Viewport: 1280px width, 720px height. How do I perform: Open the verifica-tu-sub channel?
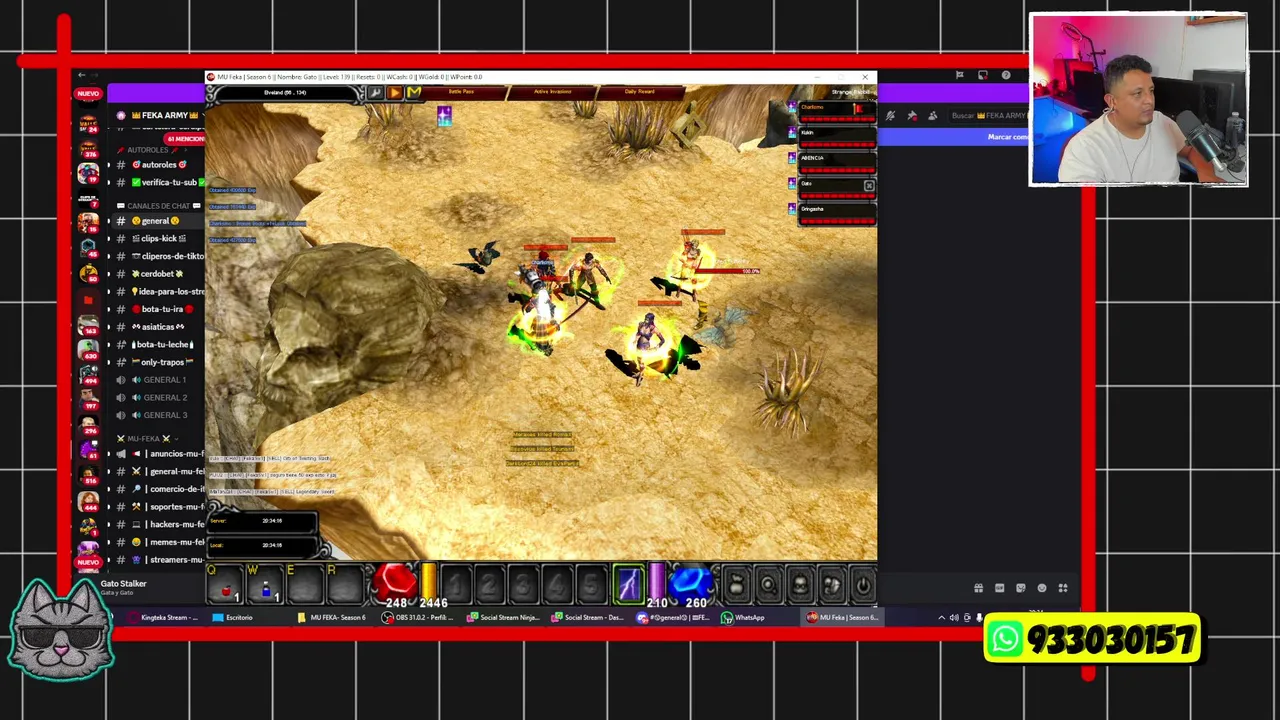click(x=160, y=182)
